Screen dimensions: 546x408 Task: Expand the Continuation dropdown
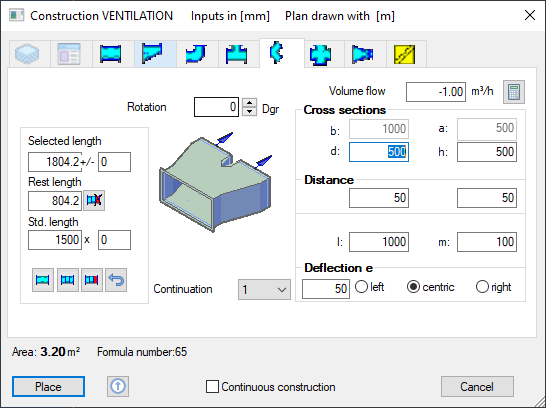264,289
